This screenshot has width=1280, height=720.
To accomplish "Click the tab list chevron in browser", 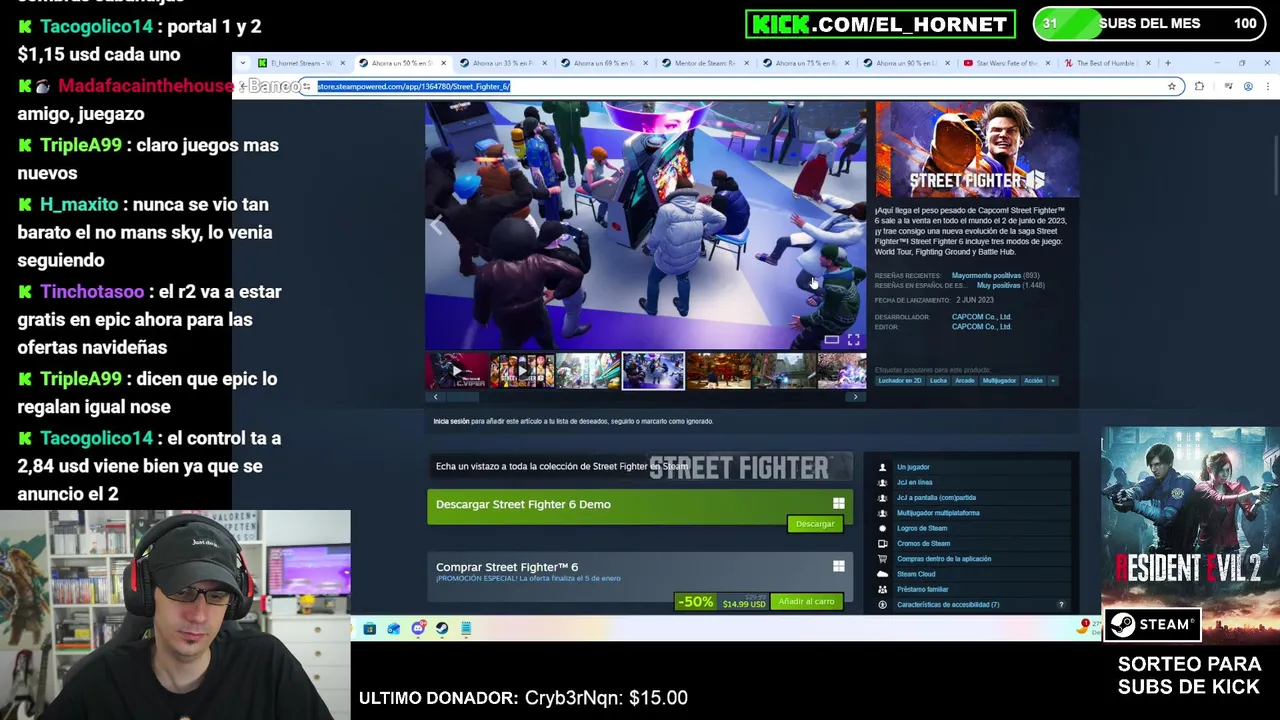I will coord(242,63).
